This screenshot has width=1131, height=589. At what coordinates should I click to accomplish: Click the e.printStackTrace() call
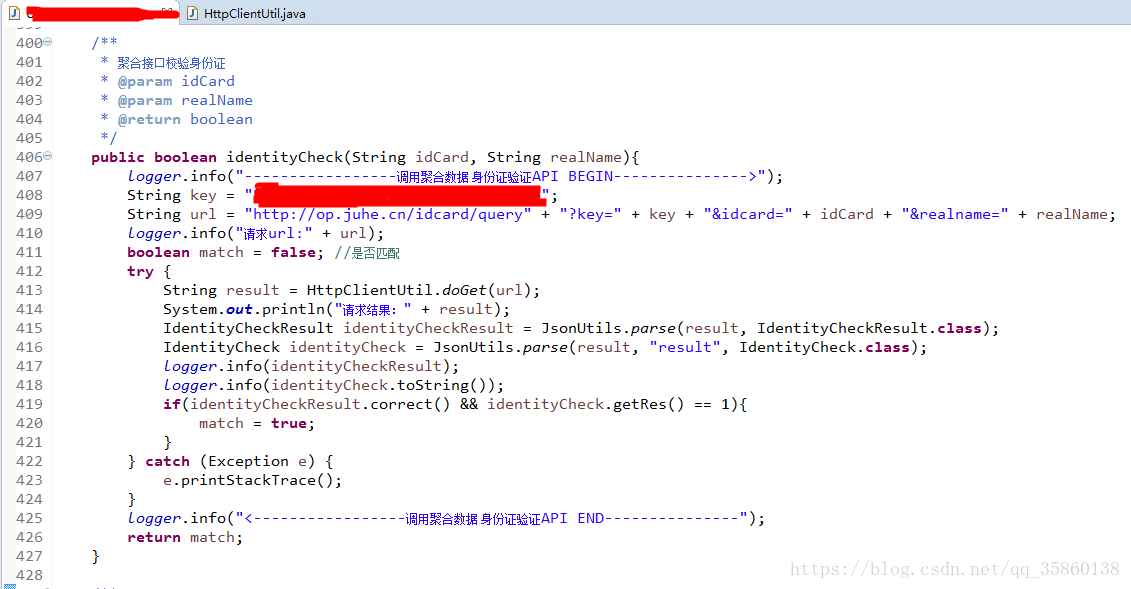coord(252,480)
